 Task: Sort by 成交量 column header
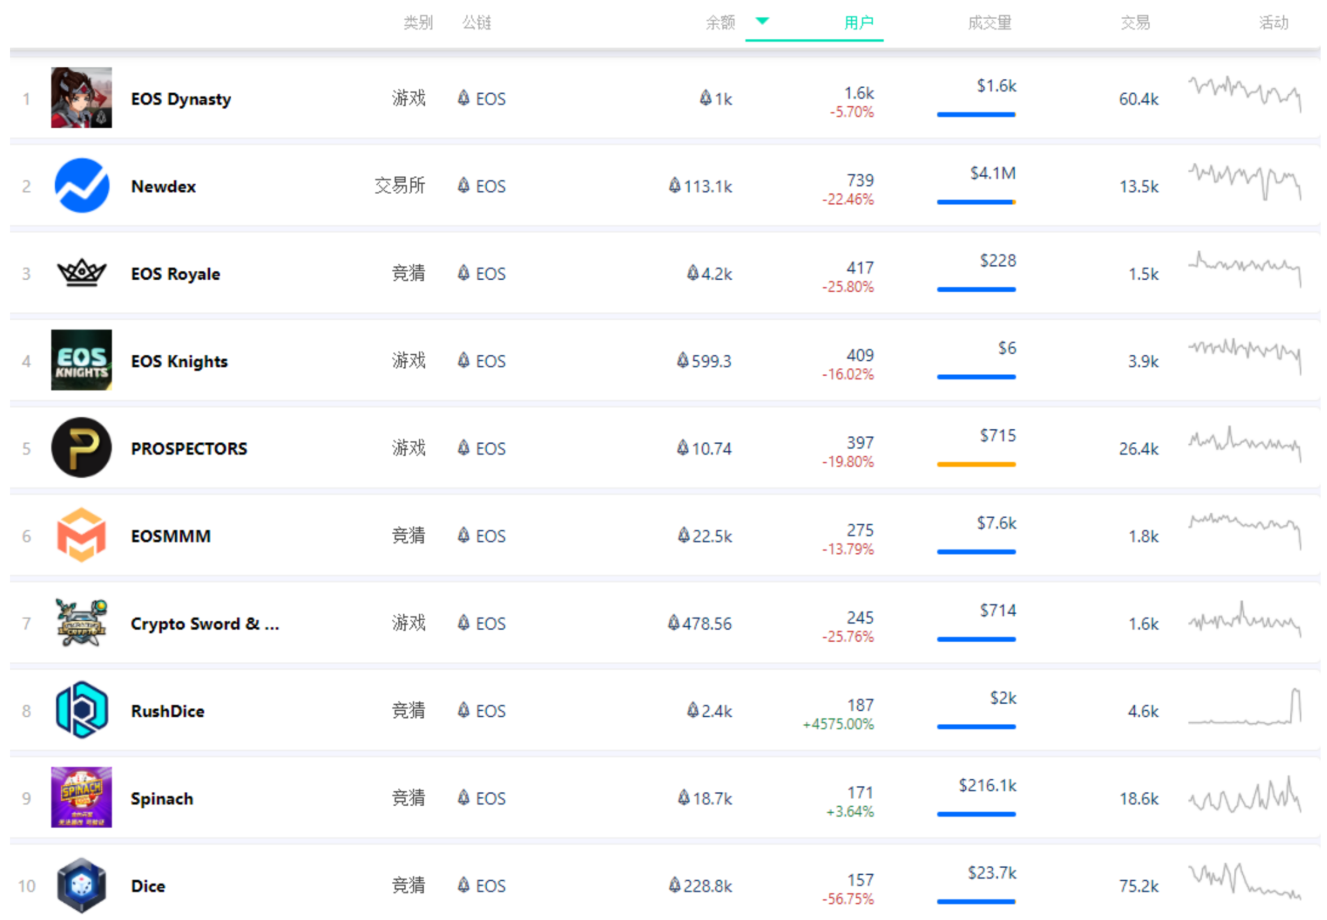(x=989, y=22)
